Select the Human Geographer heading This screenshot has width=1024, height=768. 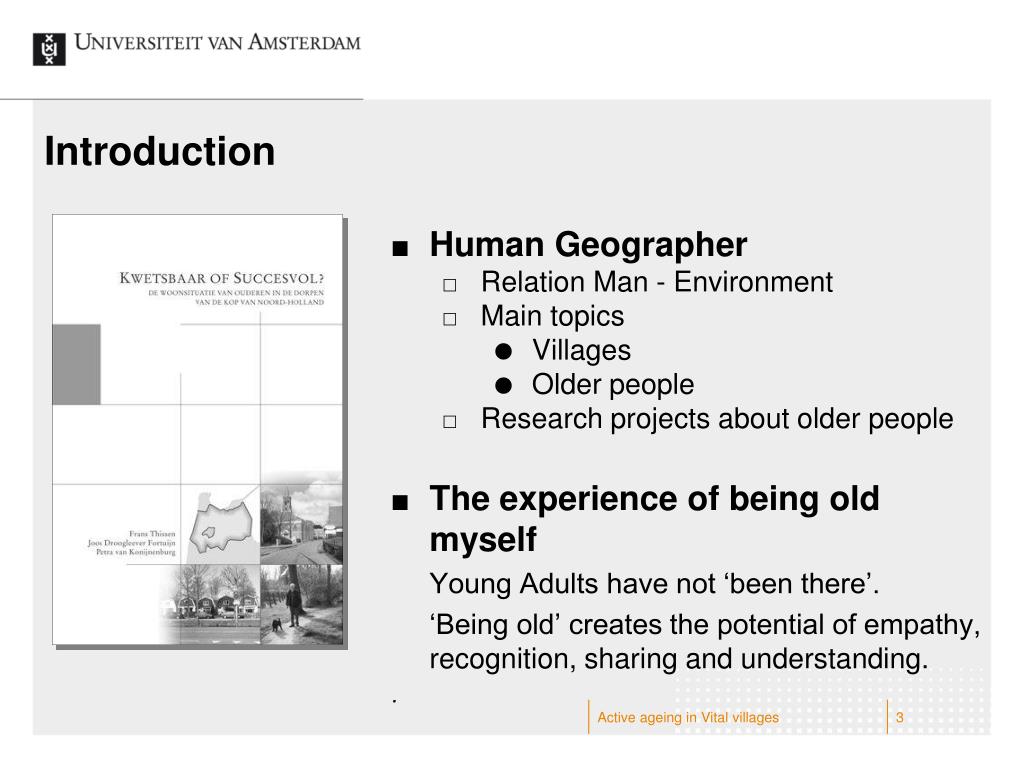point(588,245)
